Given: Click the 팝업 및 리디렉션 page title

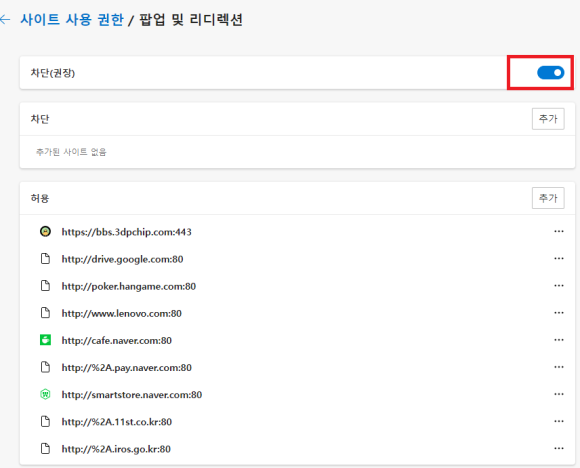Looking at the screenshot, I should point(191,20).
